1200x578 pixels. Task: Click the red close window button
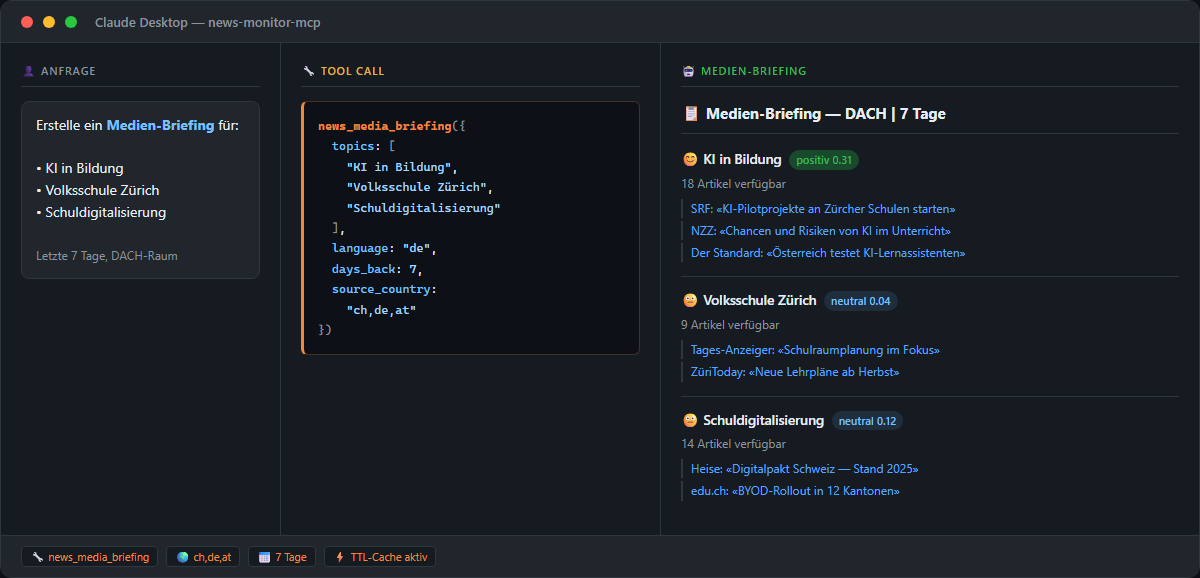[x=27, y=22]
